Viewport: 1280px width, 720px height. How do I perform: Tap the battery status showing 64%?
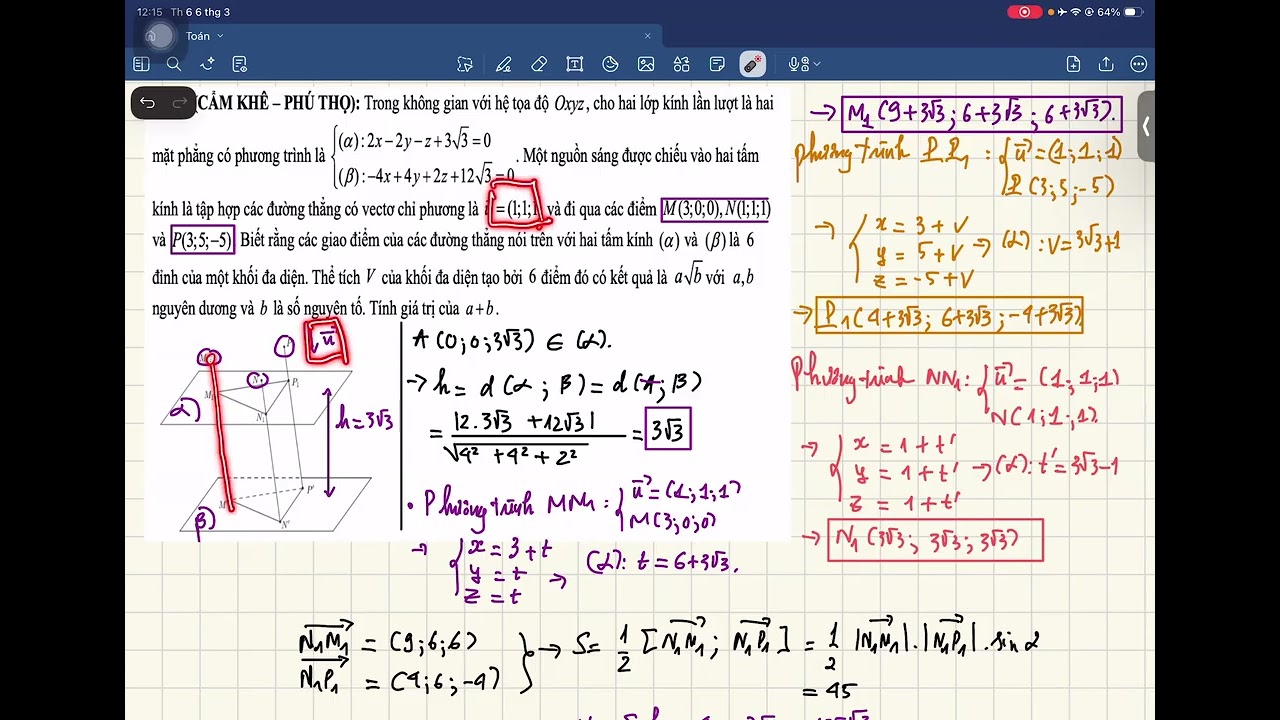tap(1119, 12)
